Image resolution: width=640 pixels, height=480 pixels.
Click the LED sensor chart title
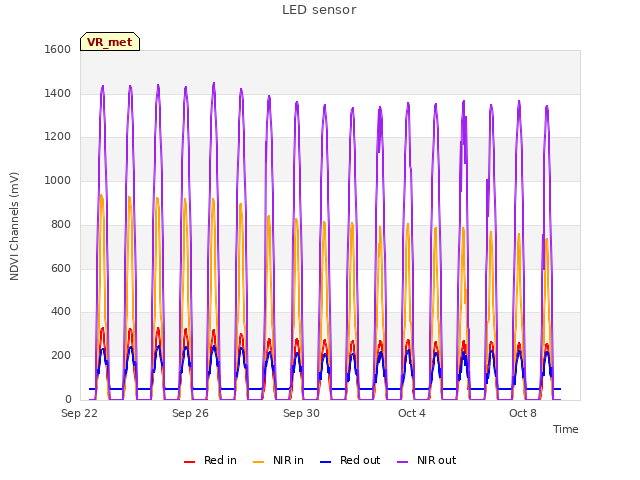pyautogui.click(x=319, y=10)
